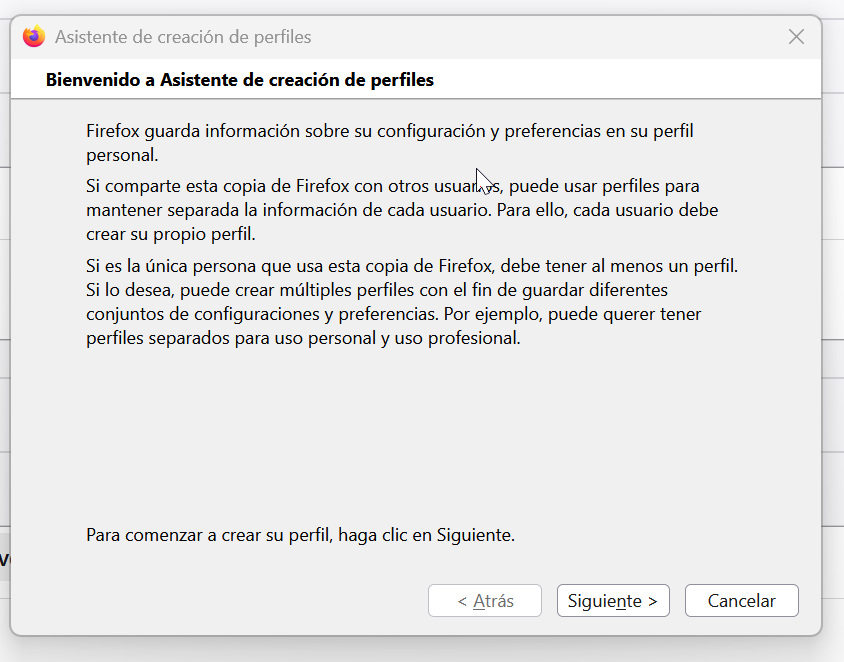This screenshot has height=662, width=844.
Task: Click paragraph starting 'Si es la única persona'
Action: pos(412,302)
